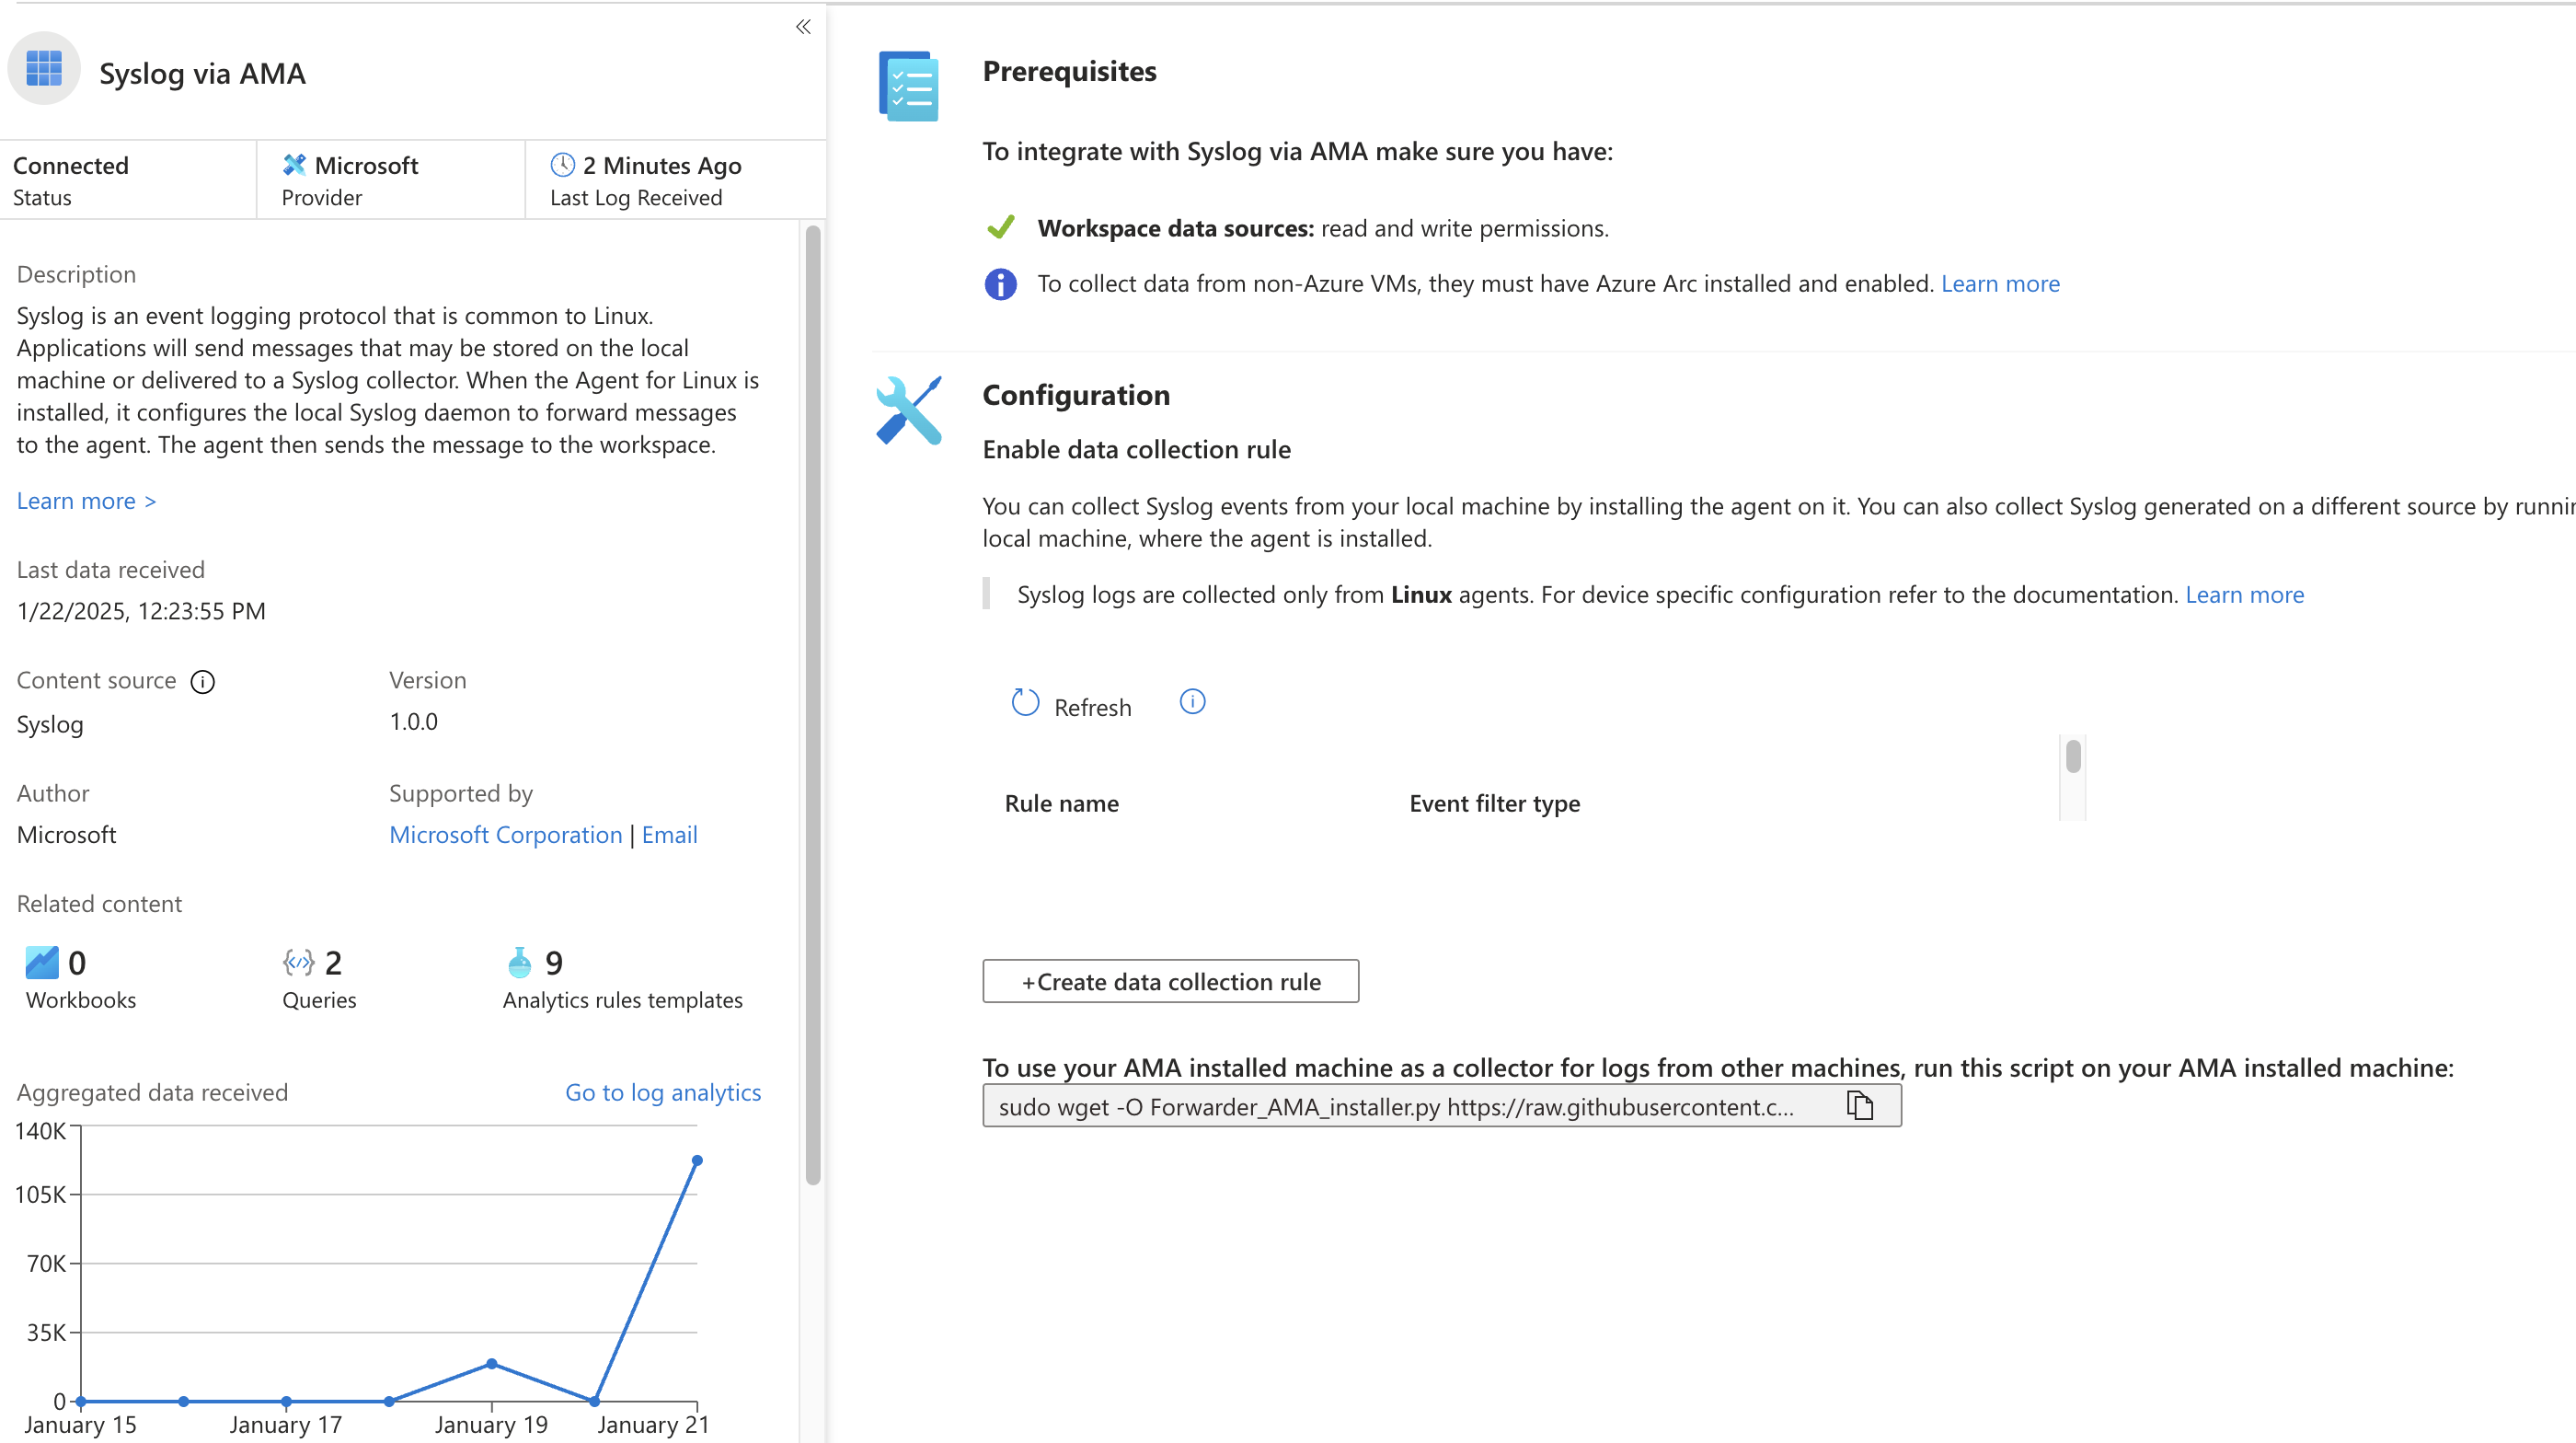Click the last data received timestamp 1/22/2025
The image size is (2576, 1443).
pyautogui.click(x=141, y=611)
